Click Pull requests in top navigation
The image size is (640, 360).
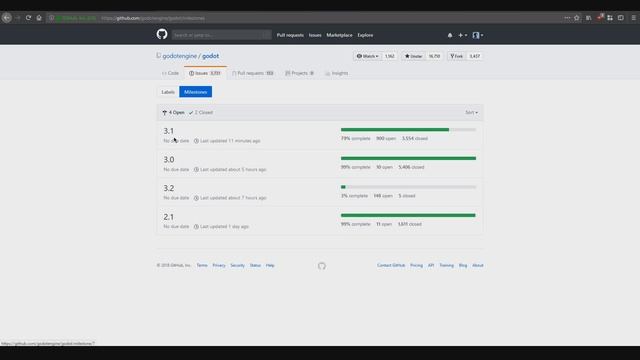290,35
